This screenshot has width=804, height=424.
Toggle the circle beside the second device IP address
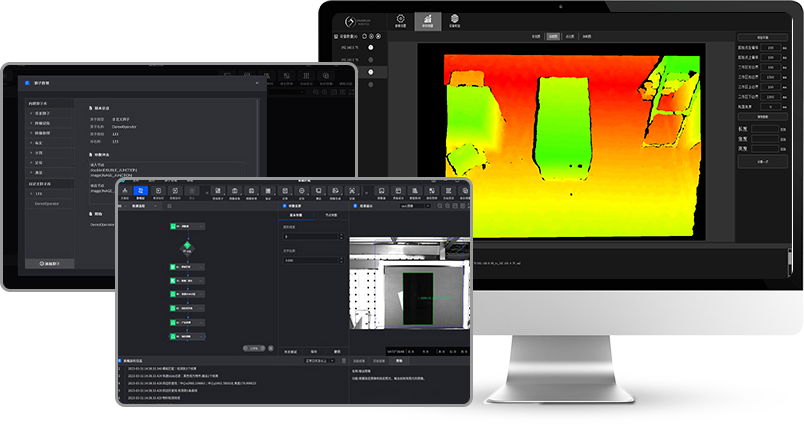pyautogui.click(x=371, y=60)
